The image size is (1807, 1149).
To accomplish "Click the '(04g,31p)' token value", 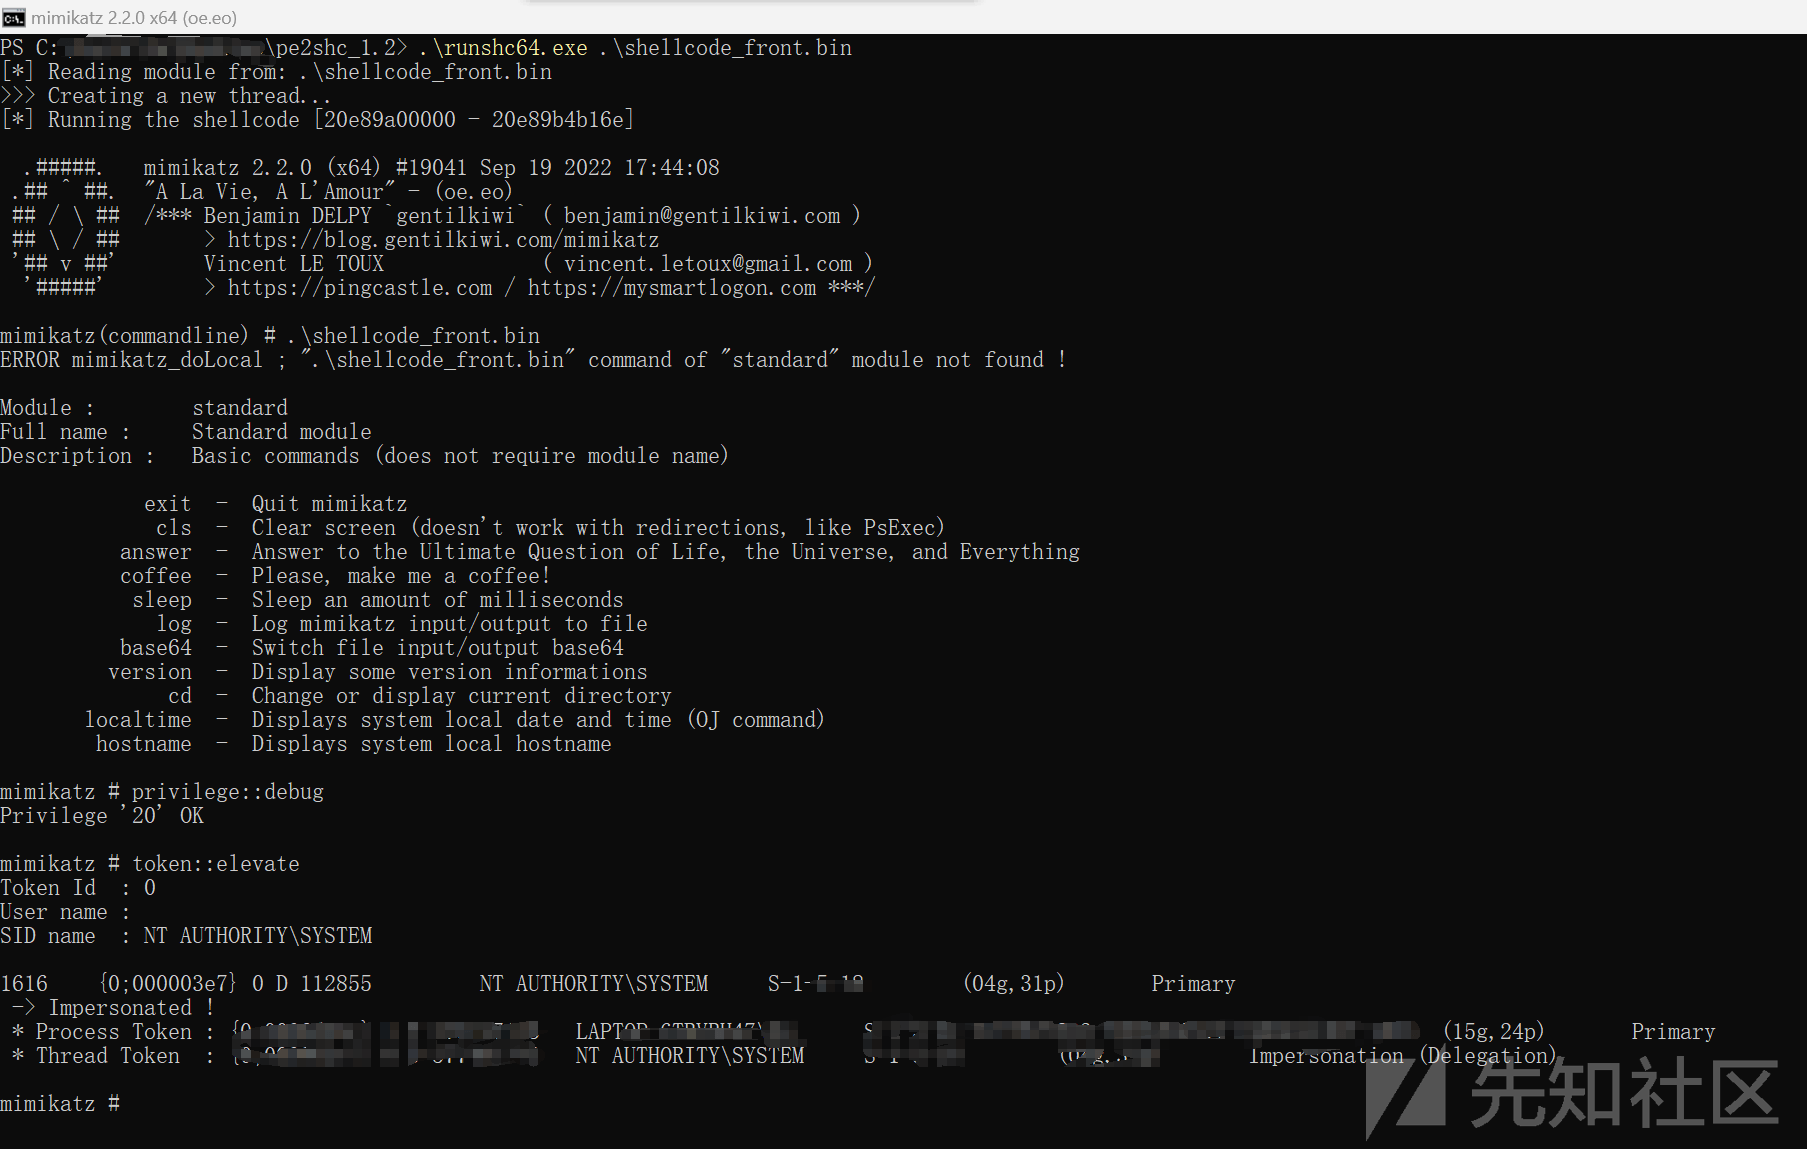I will coord(1014,984).
